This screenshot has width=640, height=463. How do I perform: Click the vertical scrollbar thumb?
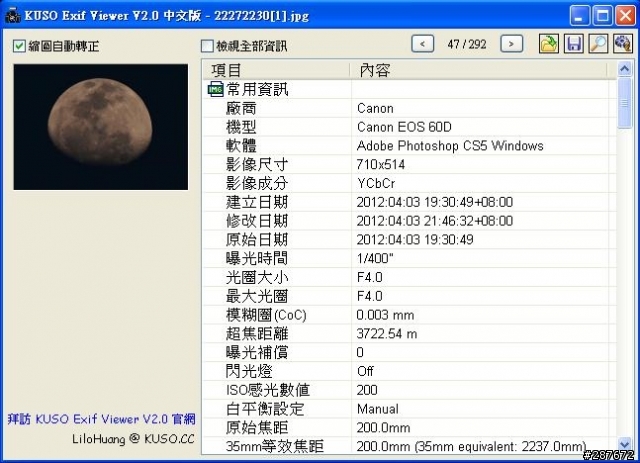coord(624,103)
